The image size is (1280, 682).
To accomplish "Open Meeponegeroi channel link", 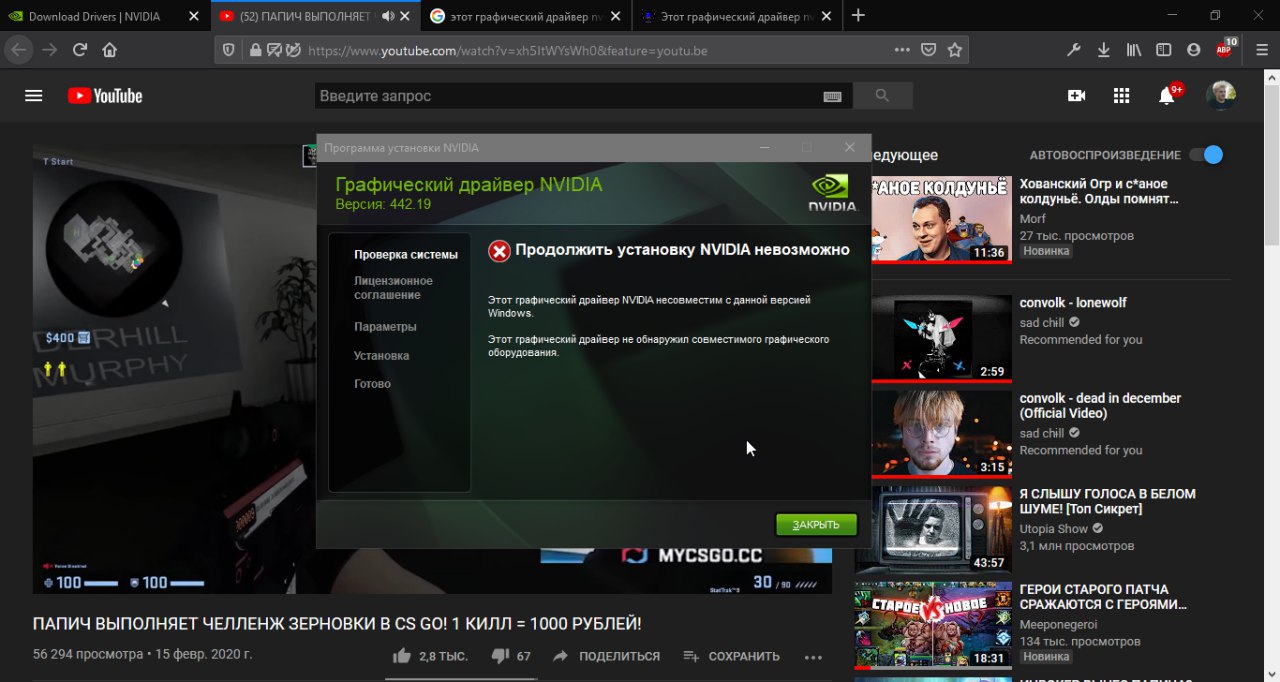I will click(x=1059, y=624).
